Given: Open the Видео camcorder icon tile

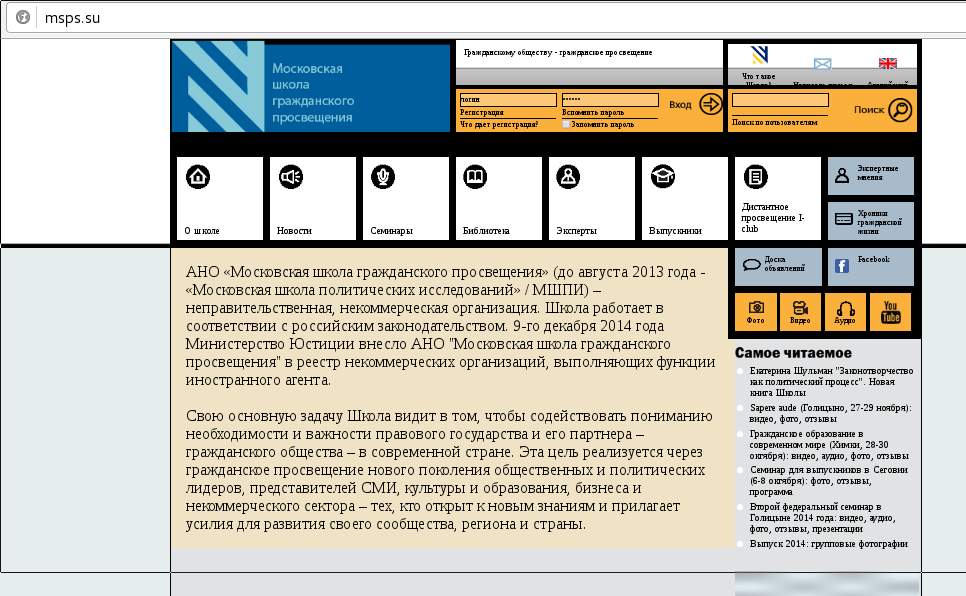Looking at the screenshot, I should (x=800, y=311).
